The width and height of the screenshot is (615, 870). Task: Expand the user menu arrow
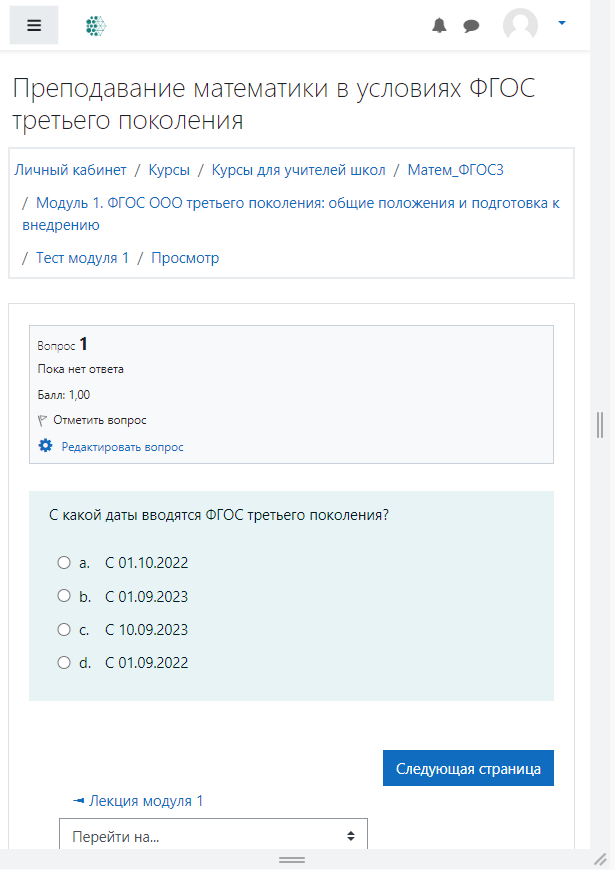tap(562, 23)
